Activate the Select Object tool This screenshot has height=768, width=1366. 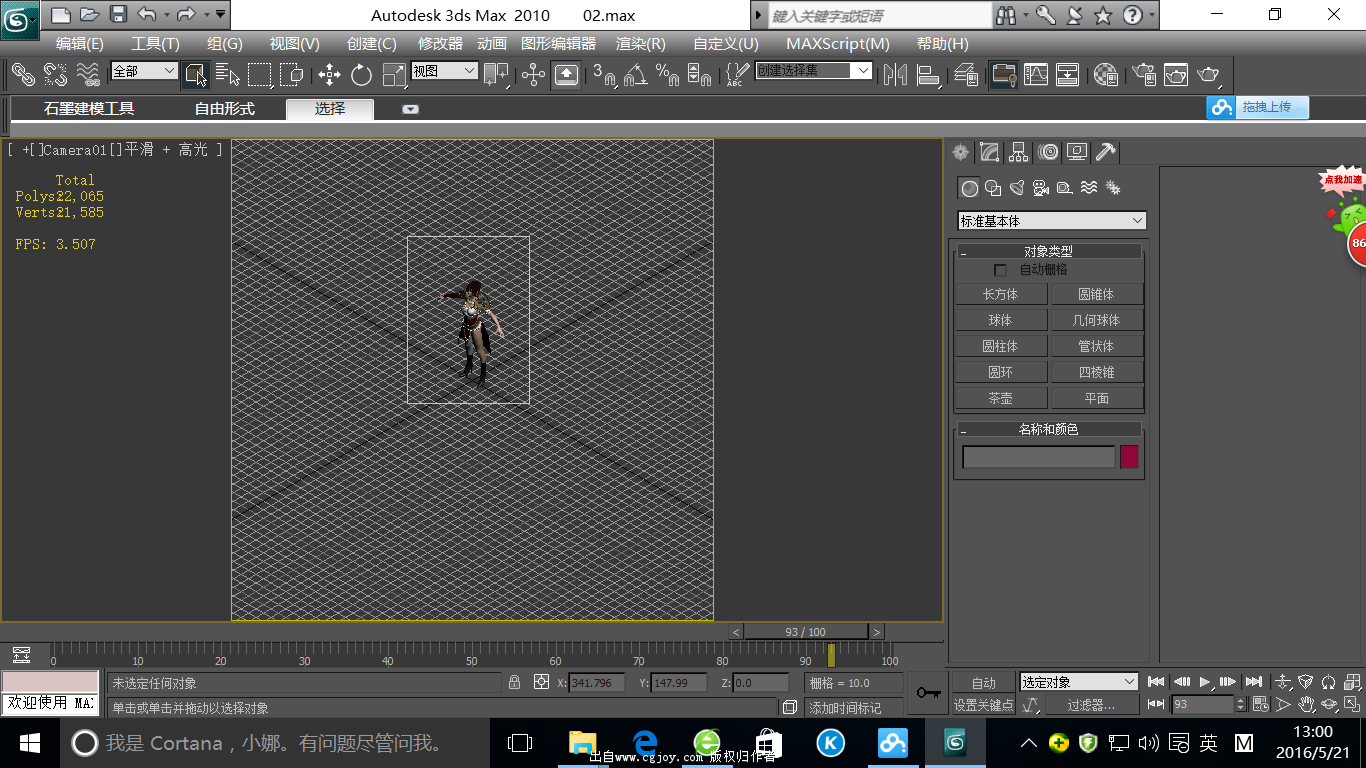click(195, 74)
